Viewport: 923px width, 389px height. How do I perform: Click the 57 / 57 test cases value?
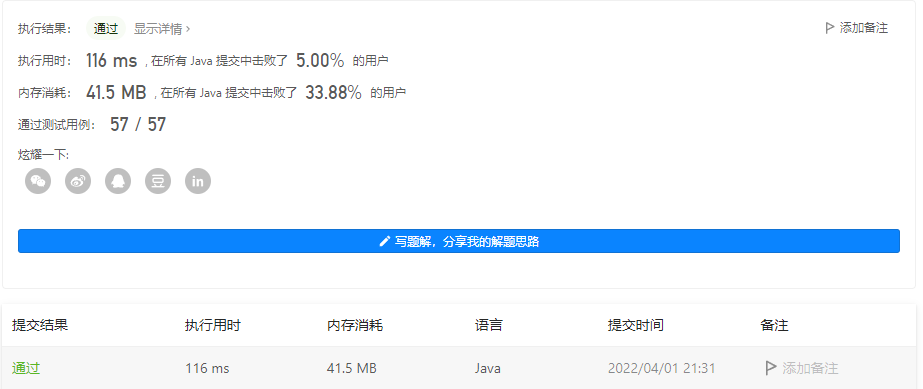[x=138, y=124]
